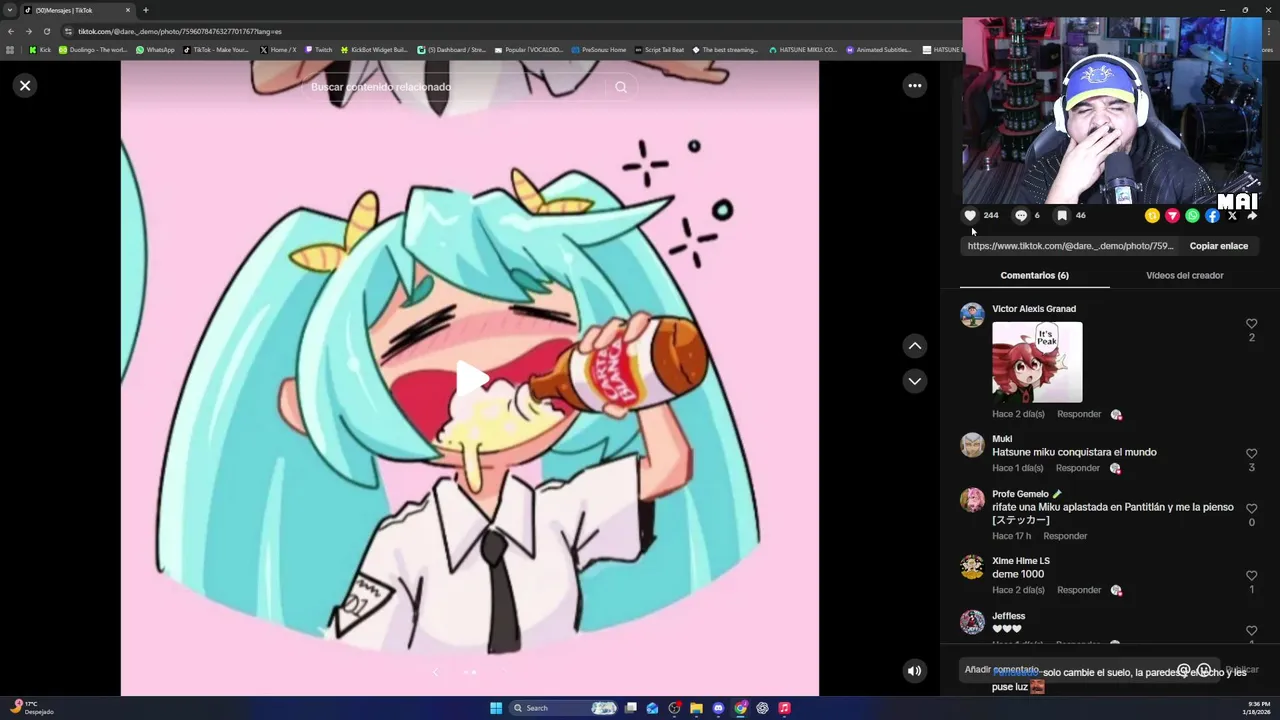1280x720 pixels.
Task: Open File Explorer from the taskbar
Action: tap(696, 708)
